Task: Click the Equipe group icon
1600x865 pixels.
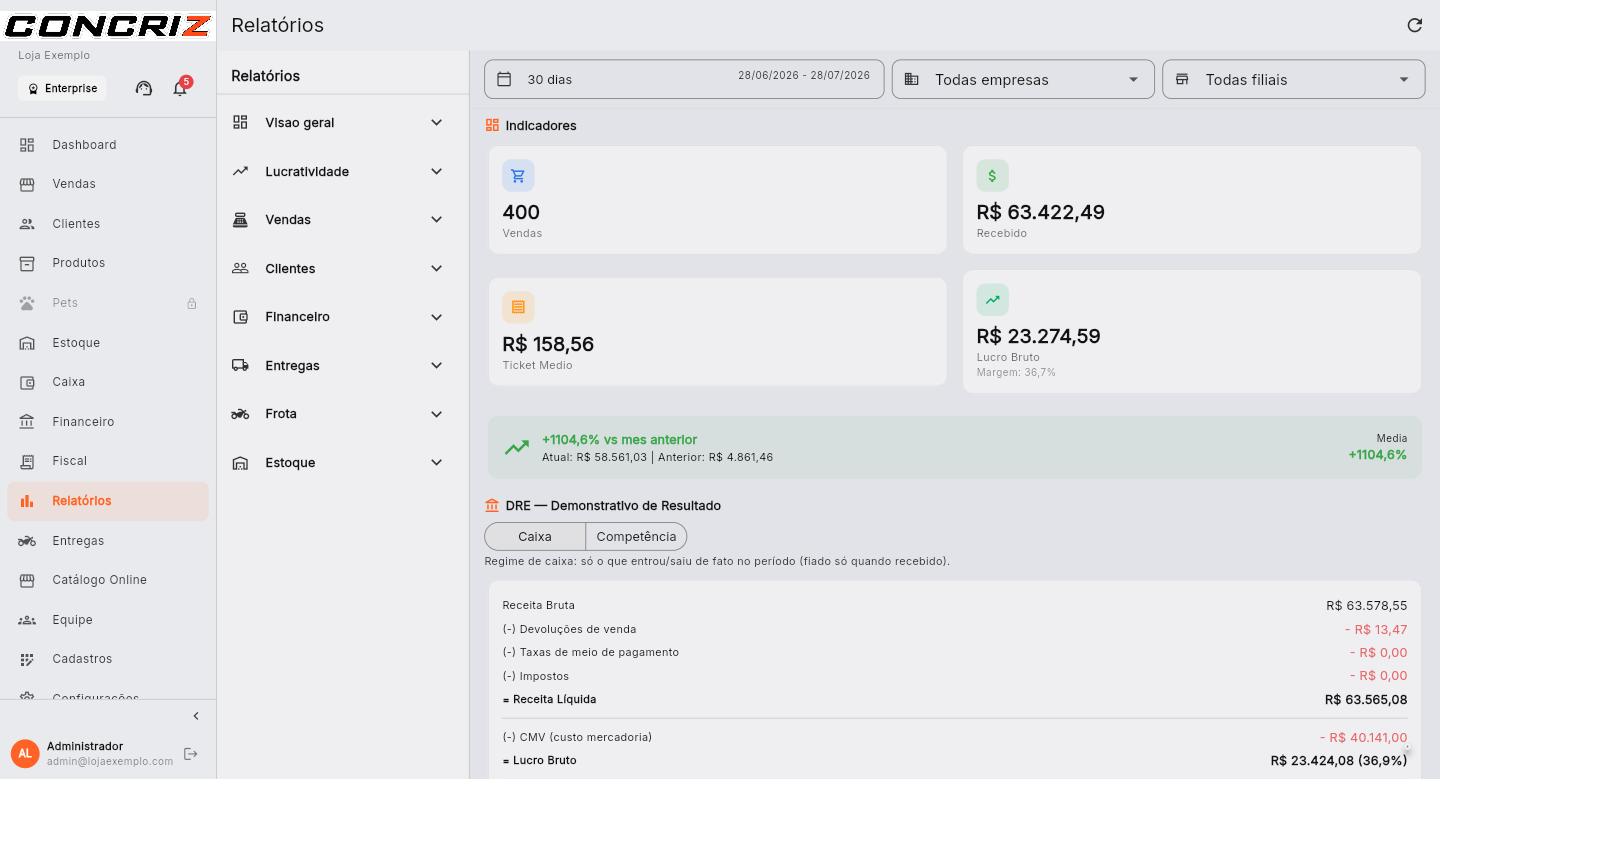Action: point(27,620)
